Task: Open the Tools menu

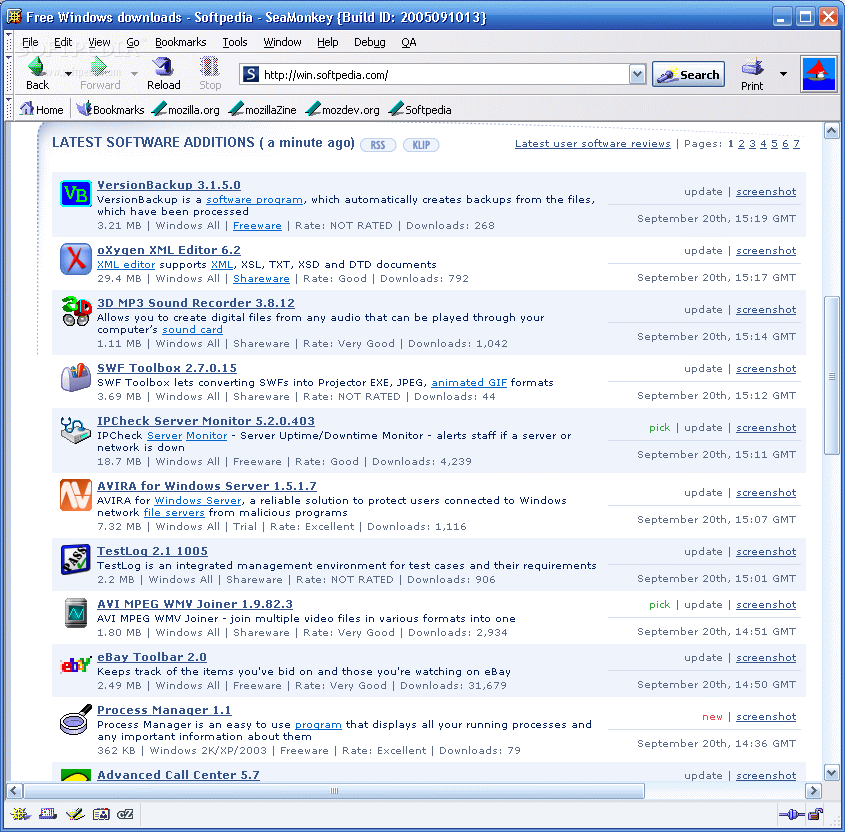Action: point(235,42)
